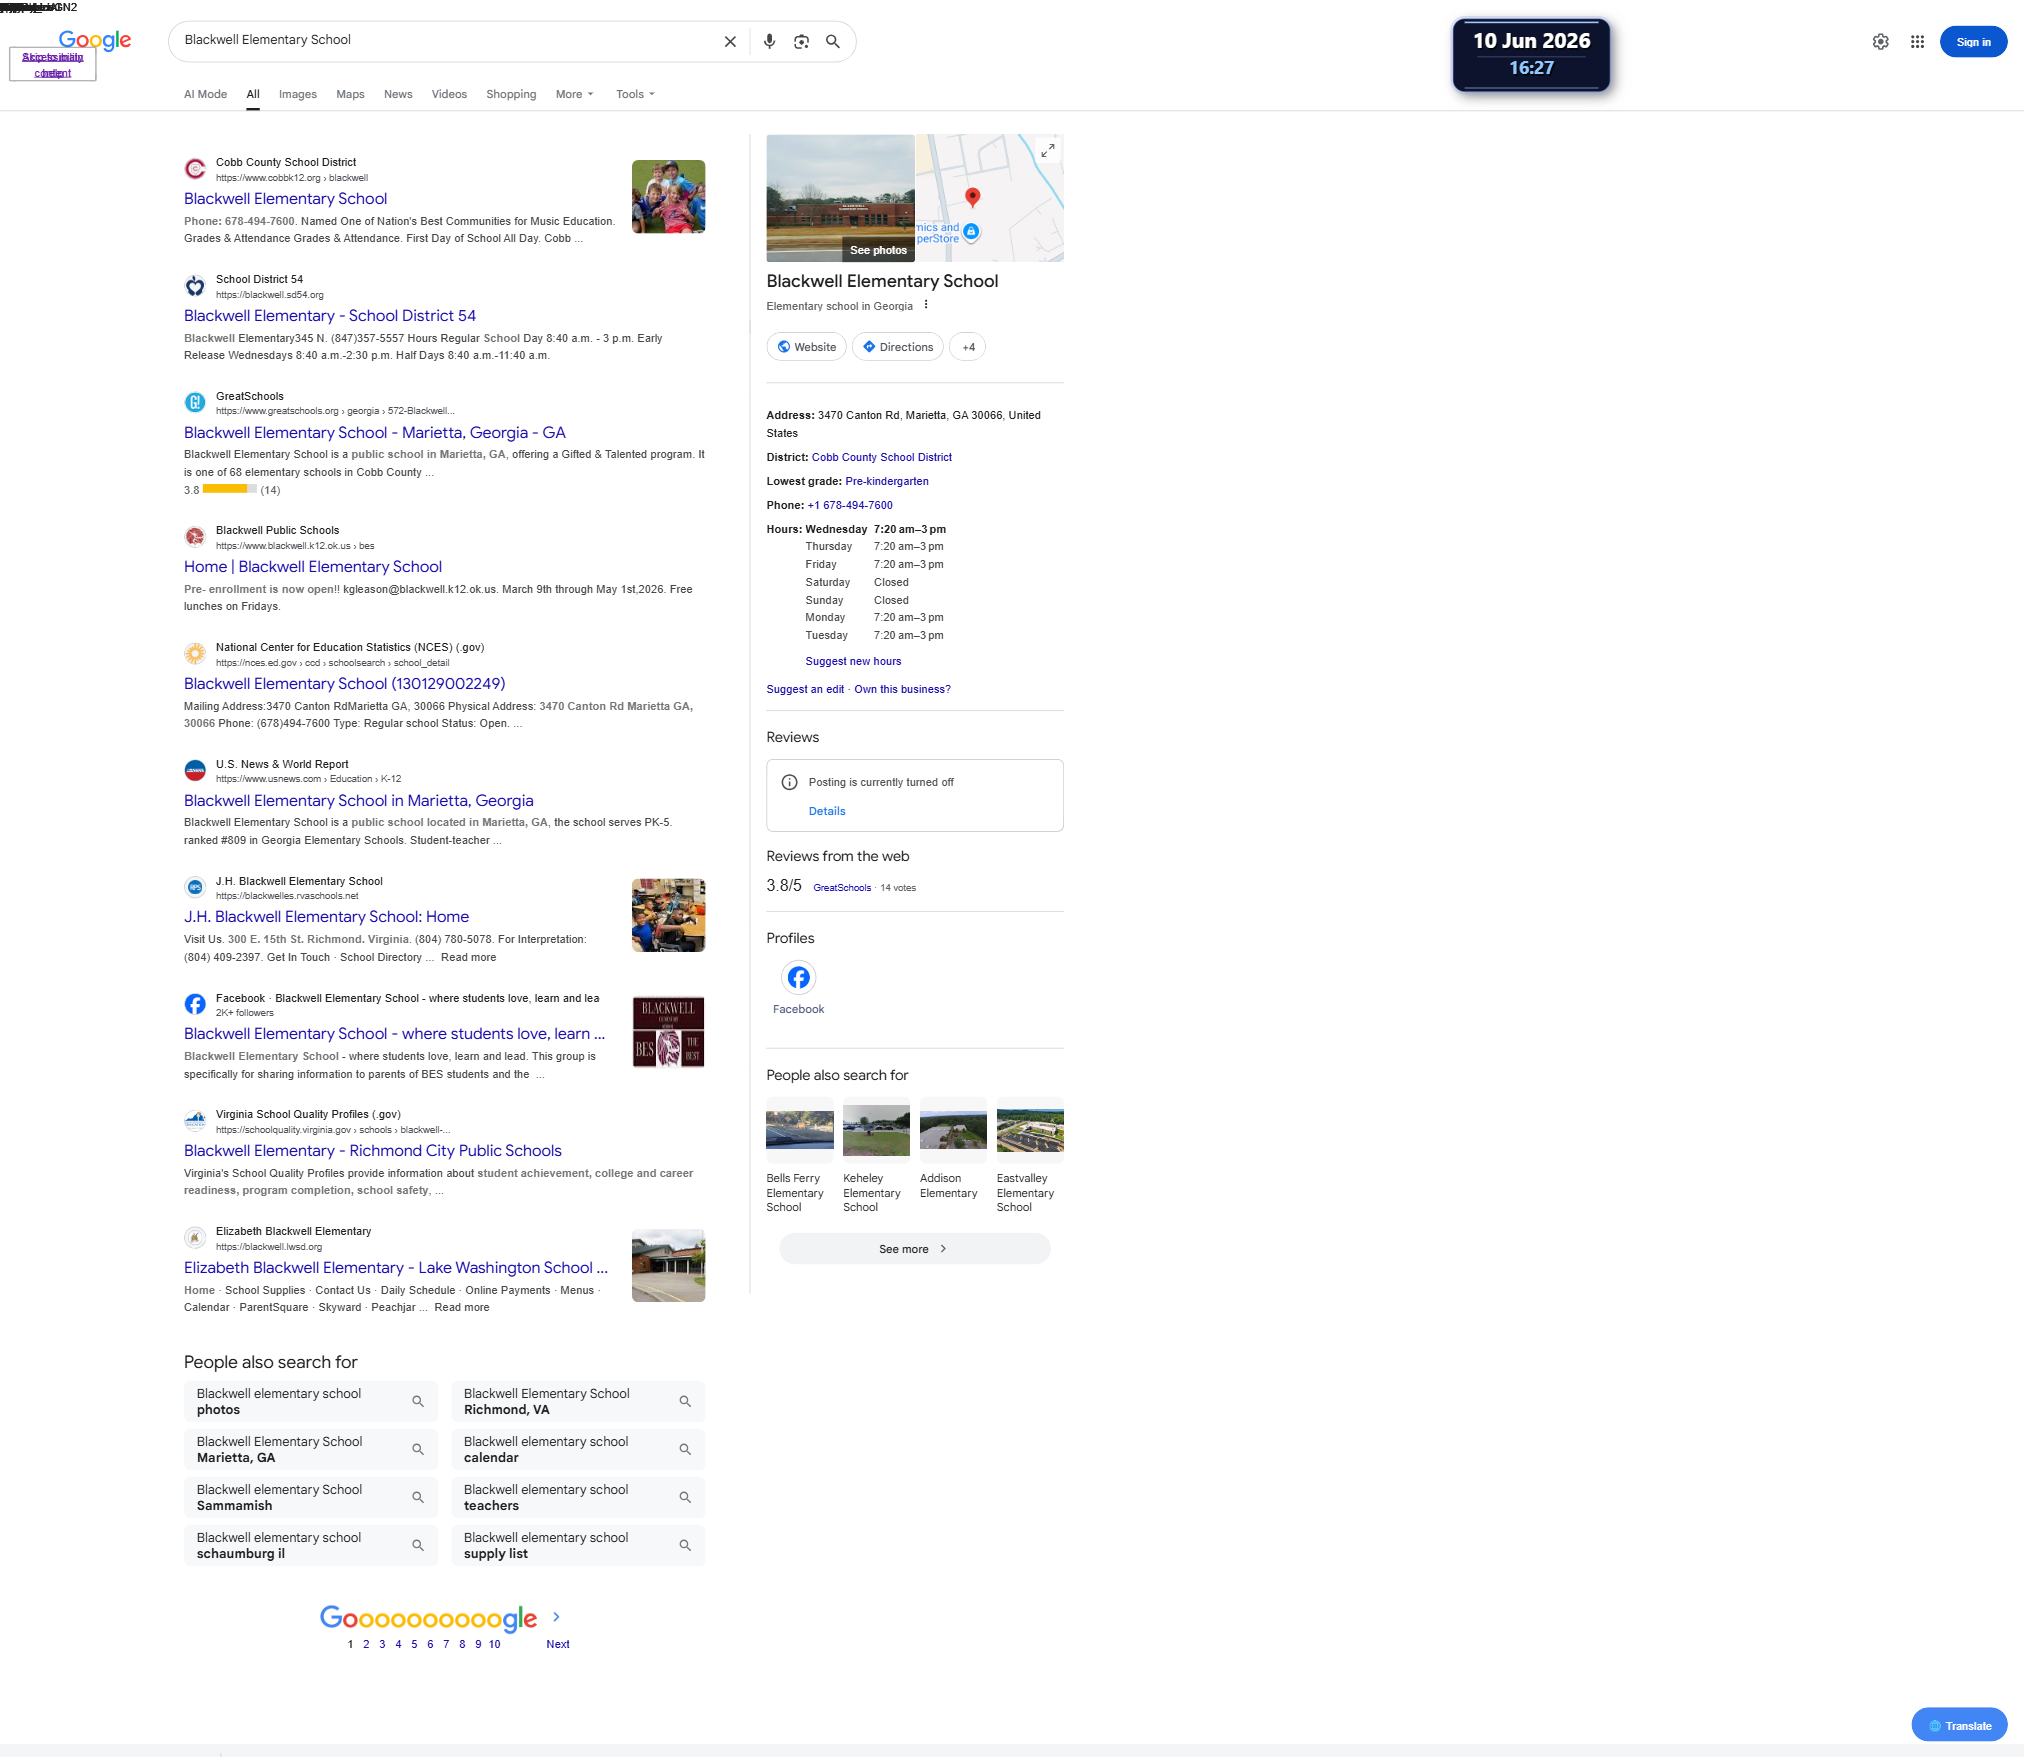Click the Cobb County result's children photo thumbnail

pos(668,197)
